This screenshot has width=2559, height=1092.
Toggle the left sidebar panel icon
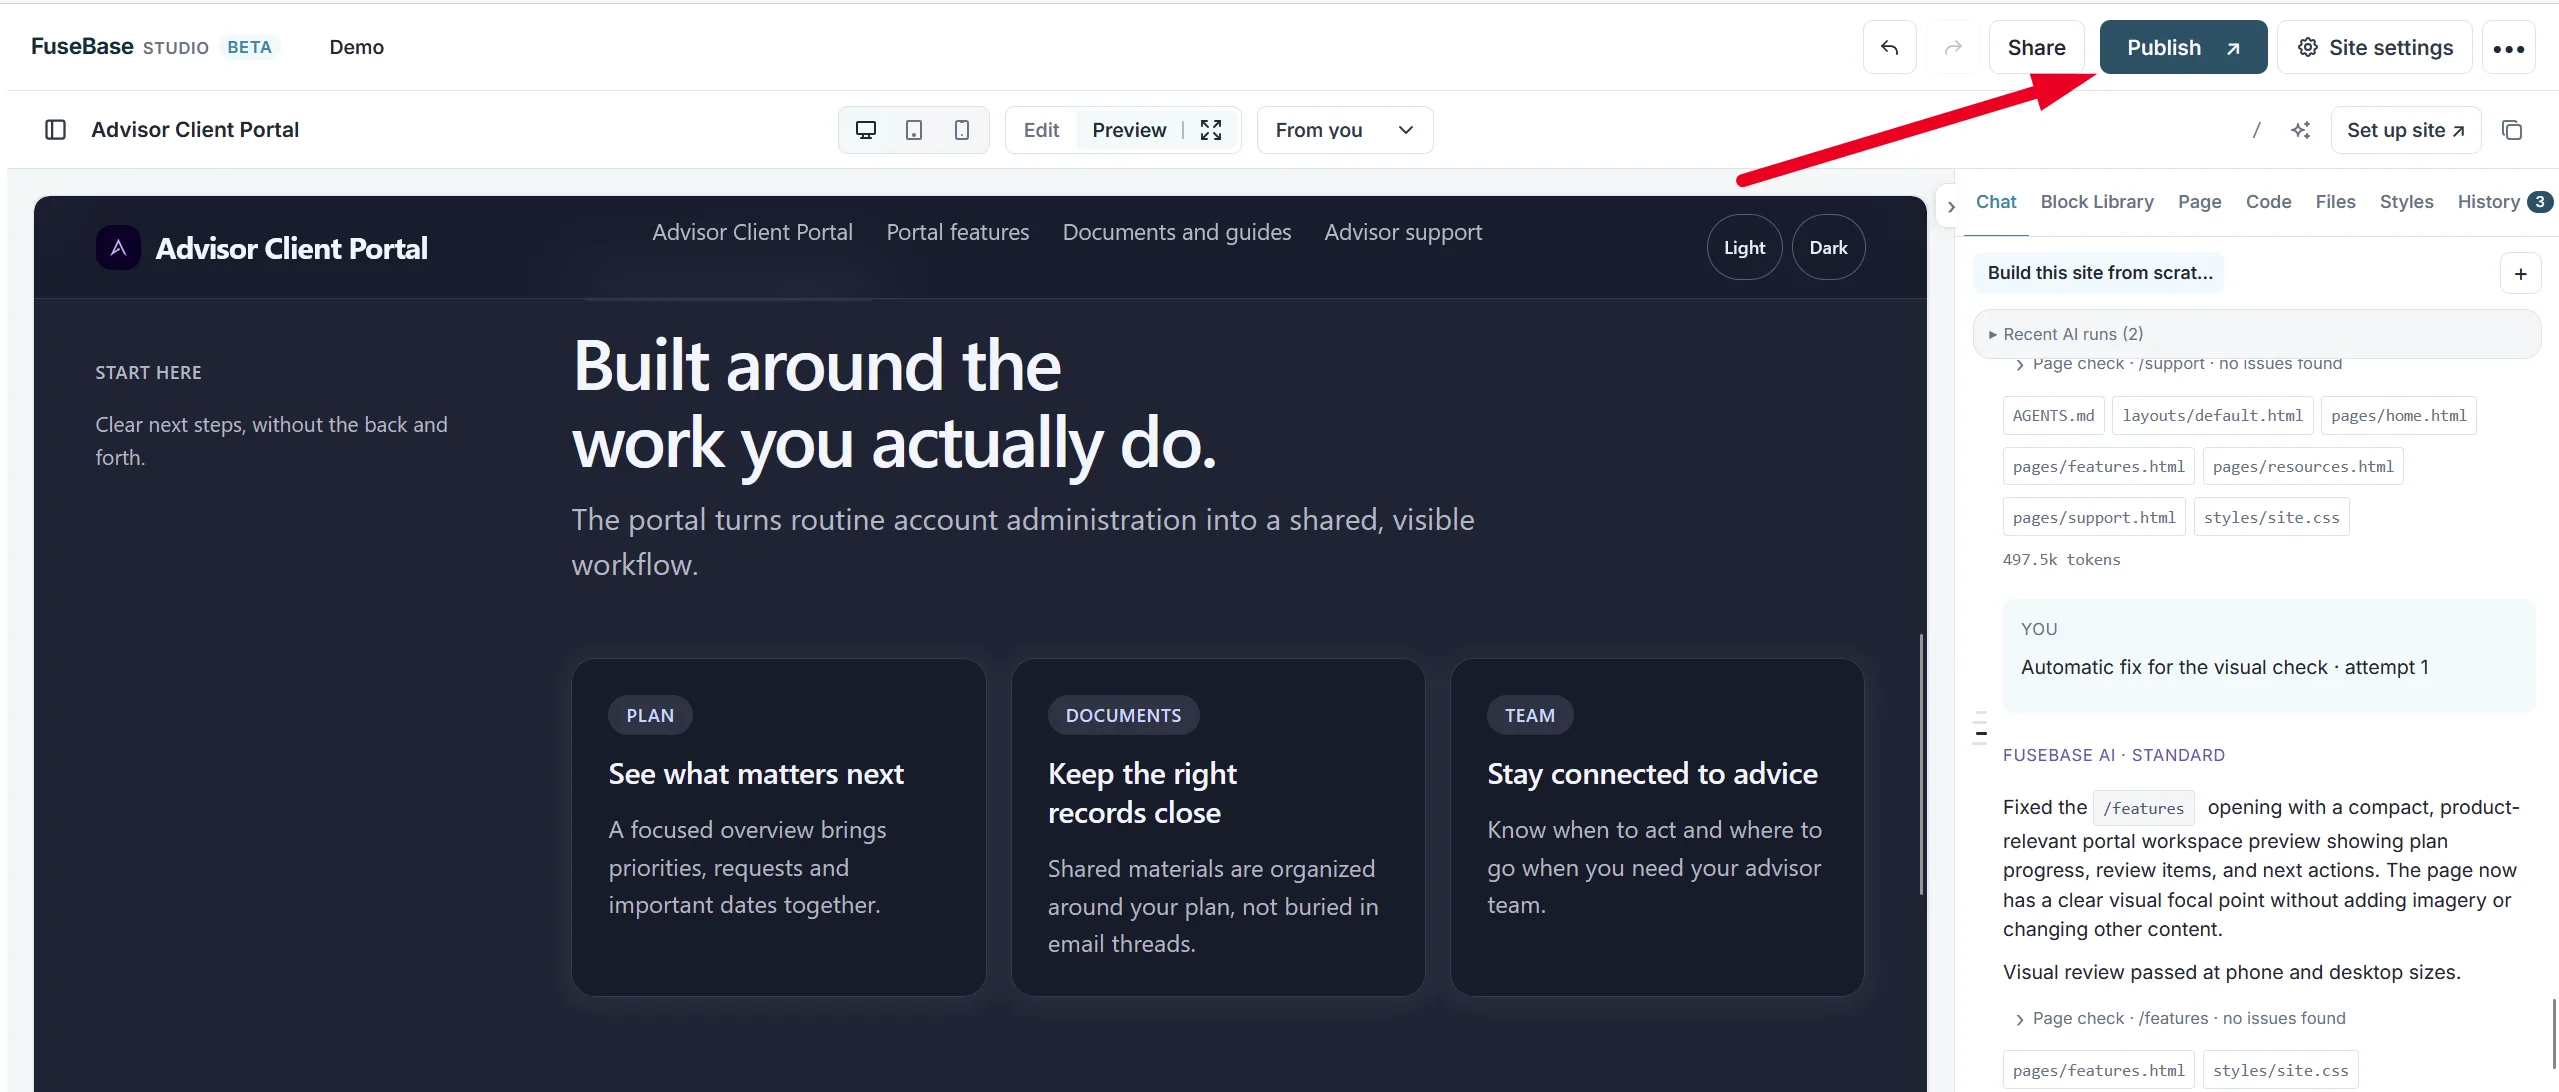pos(56,130)
